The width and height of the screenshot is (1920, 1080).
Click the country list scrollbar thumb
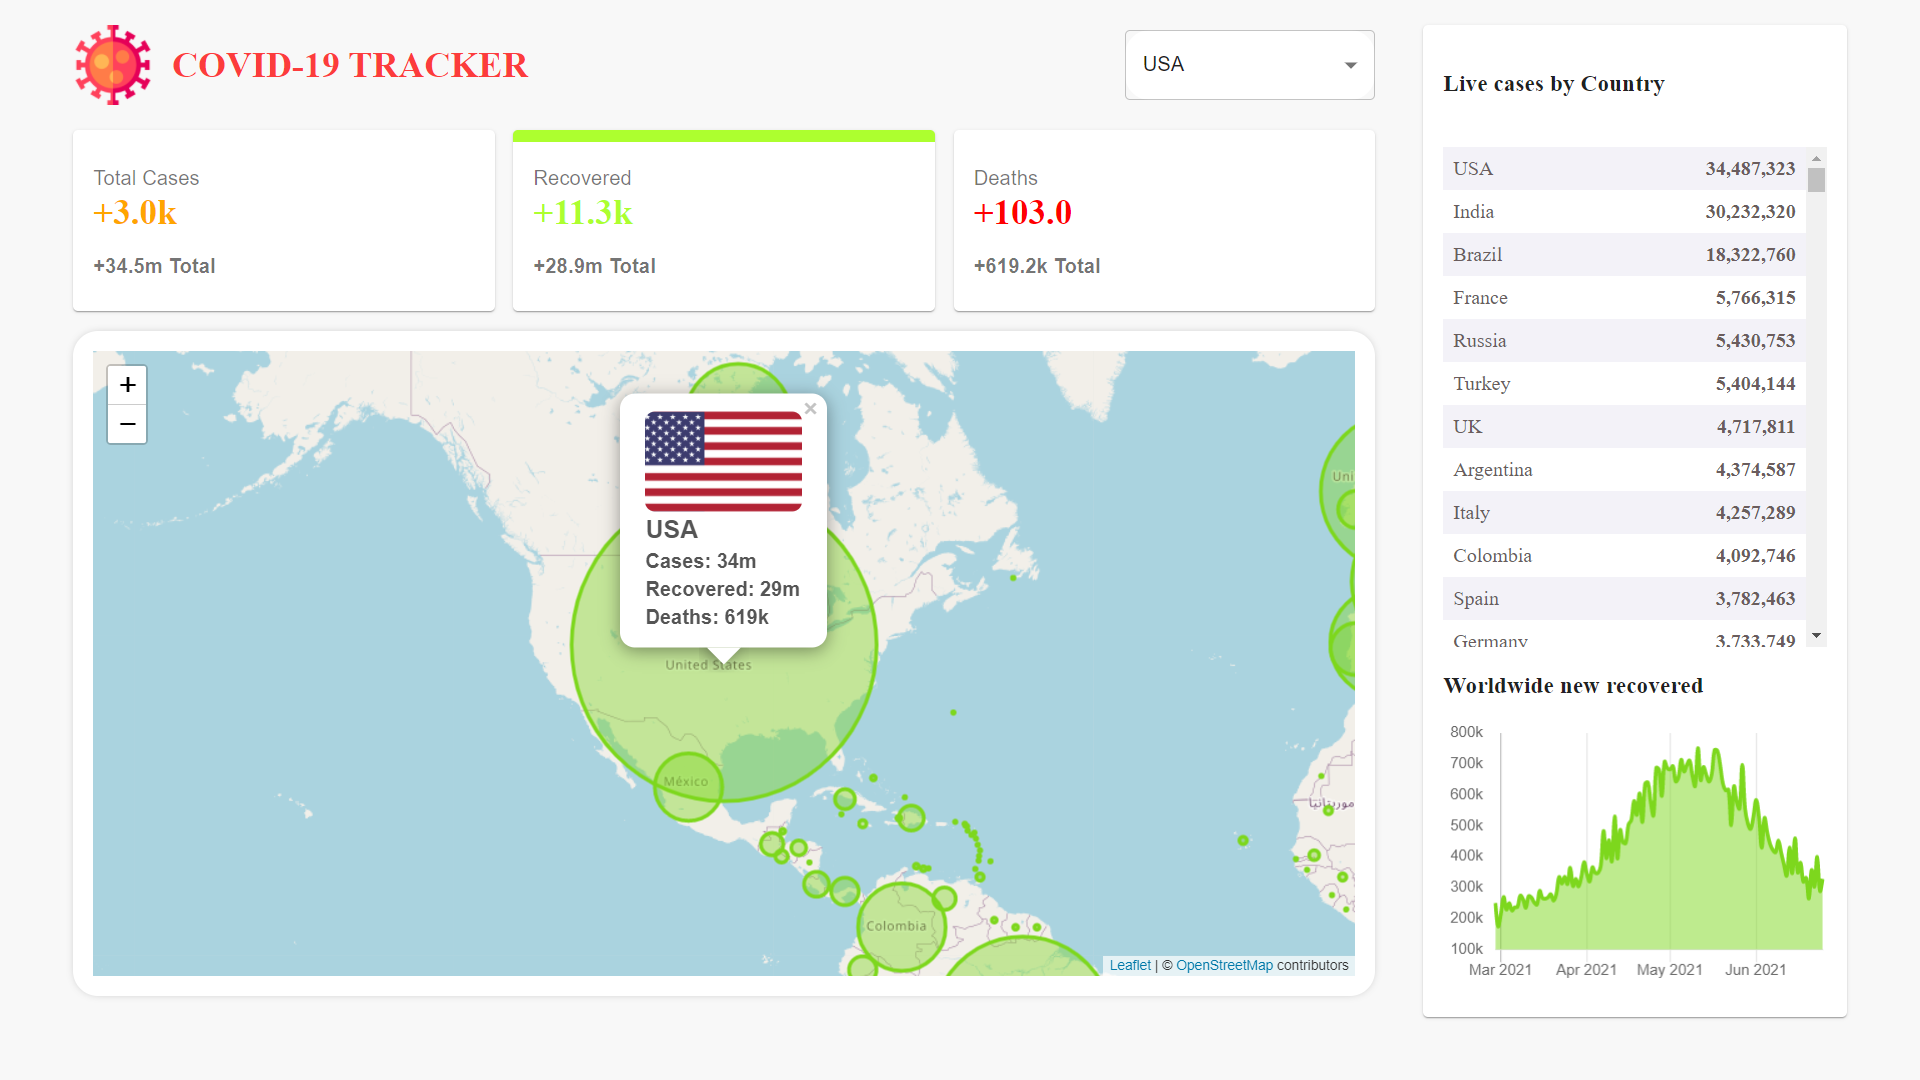(1816, 180)
